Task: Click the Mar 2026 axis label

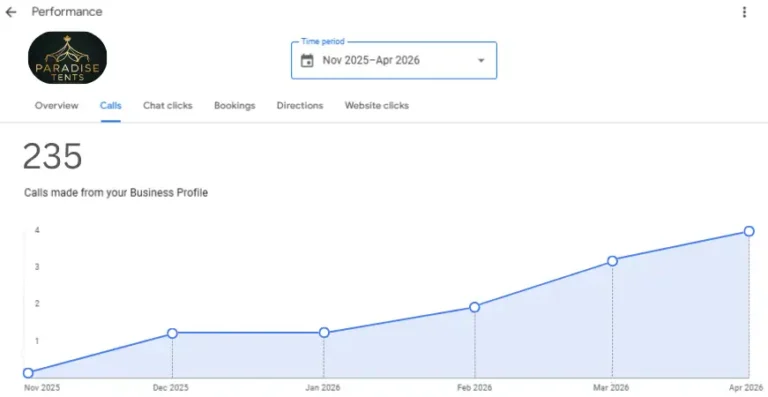Action: [x=611, y=388]
